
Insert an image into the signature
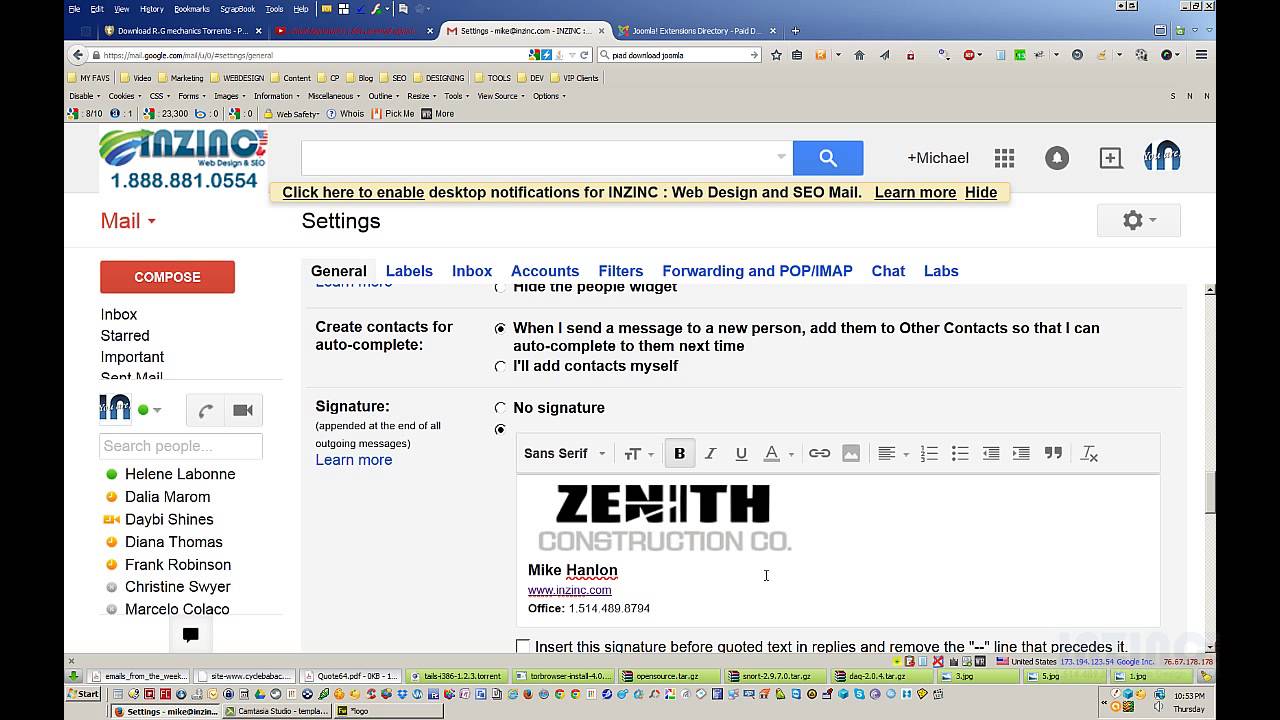[x=851, y=453]
